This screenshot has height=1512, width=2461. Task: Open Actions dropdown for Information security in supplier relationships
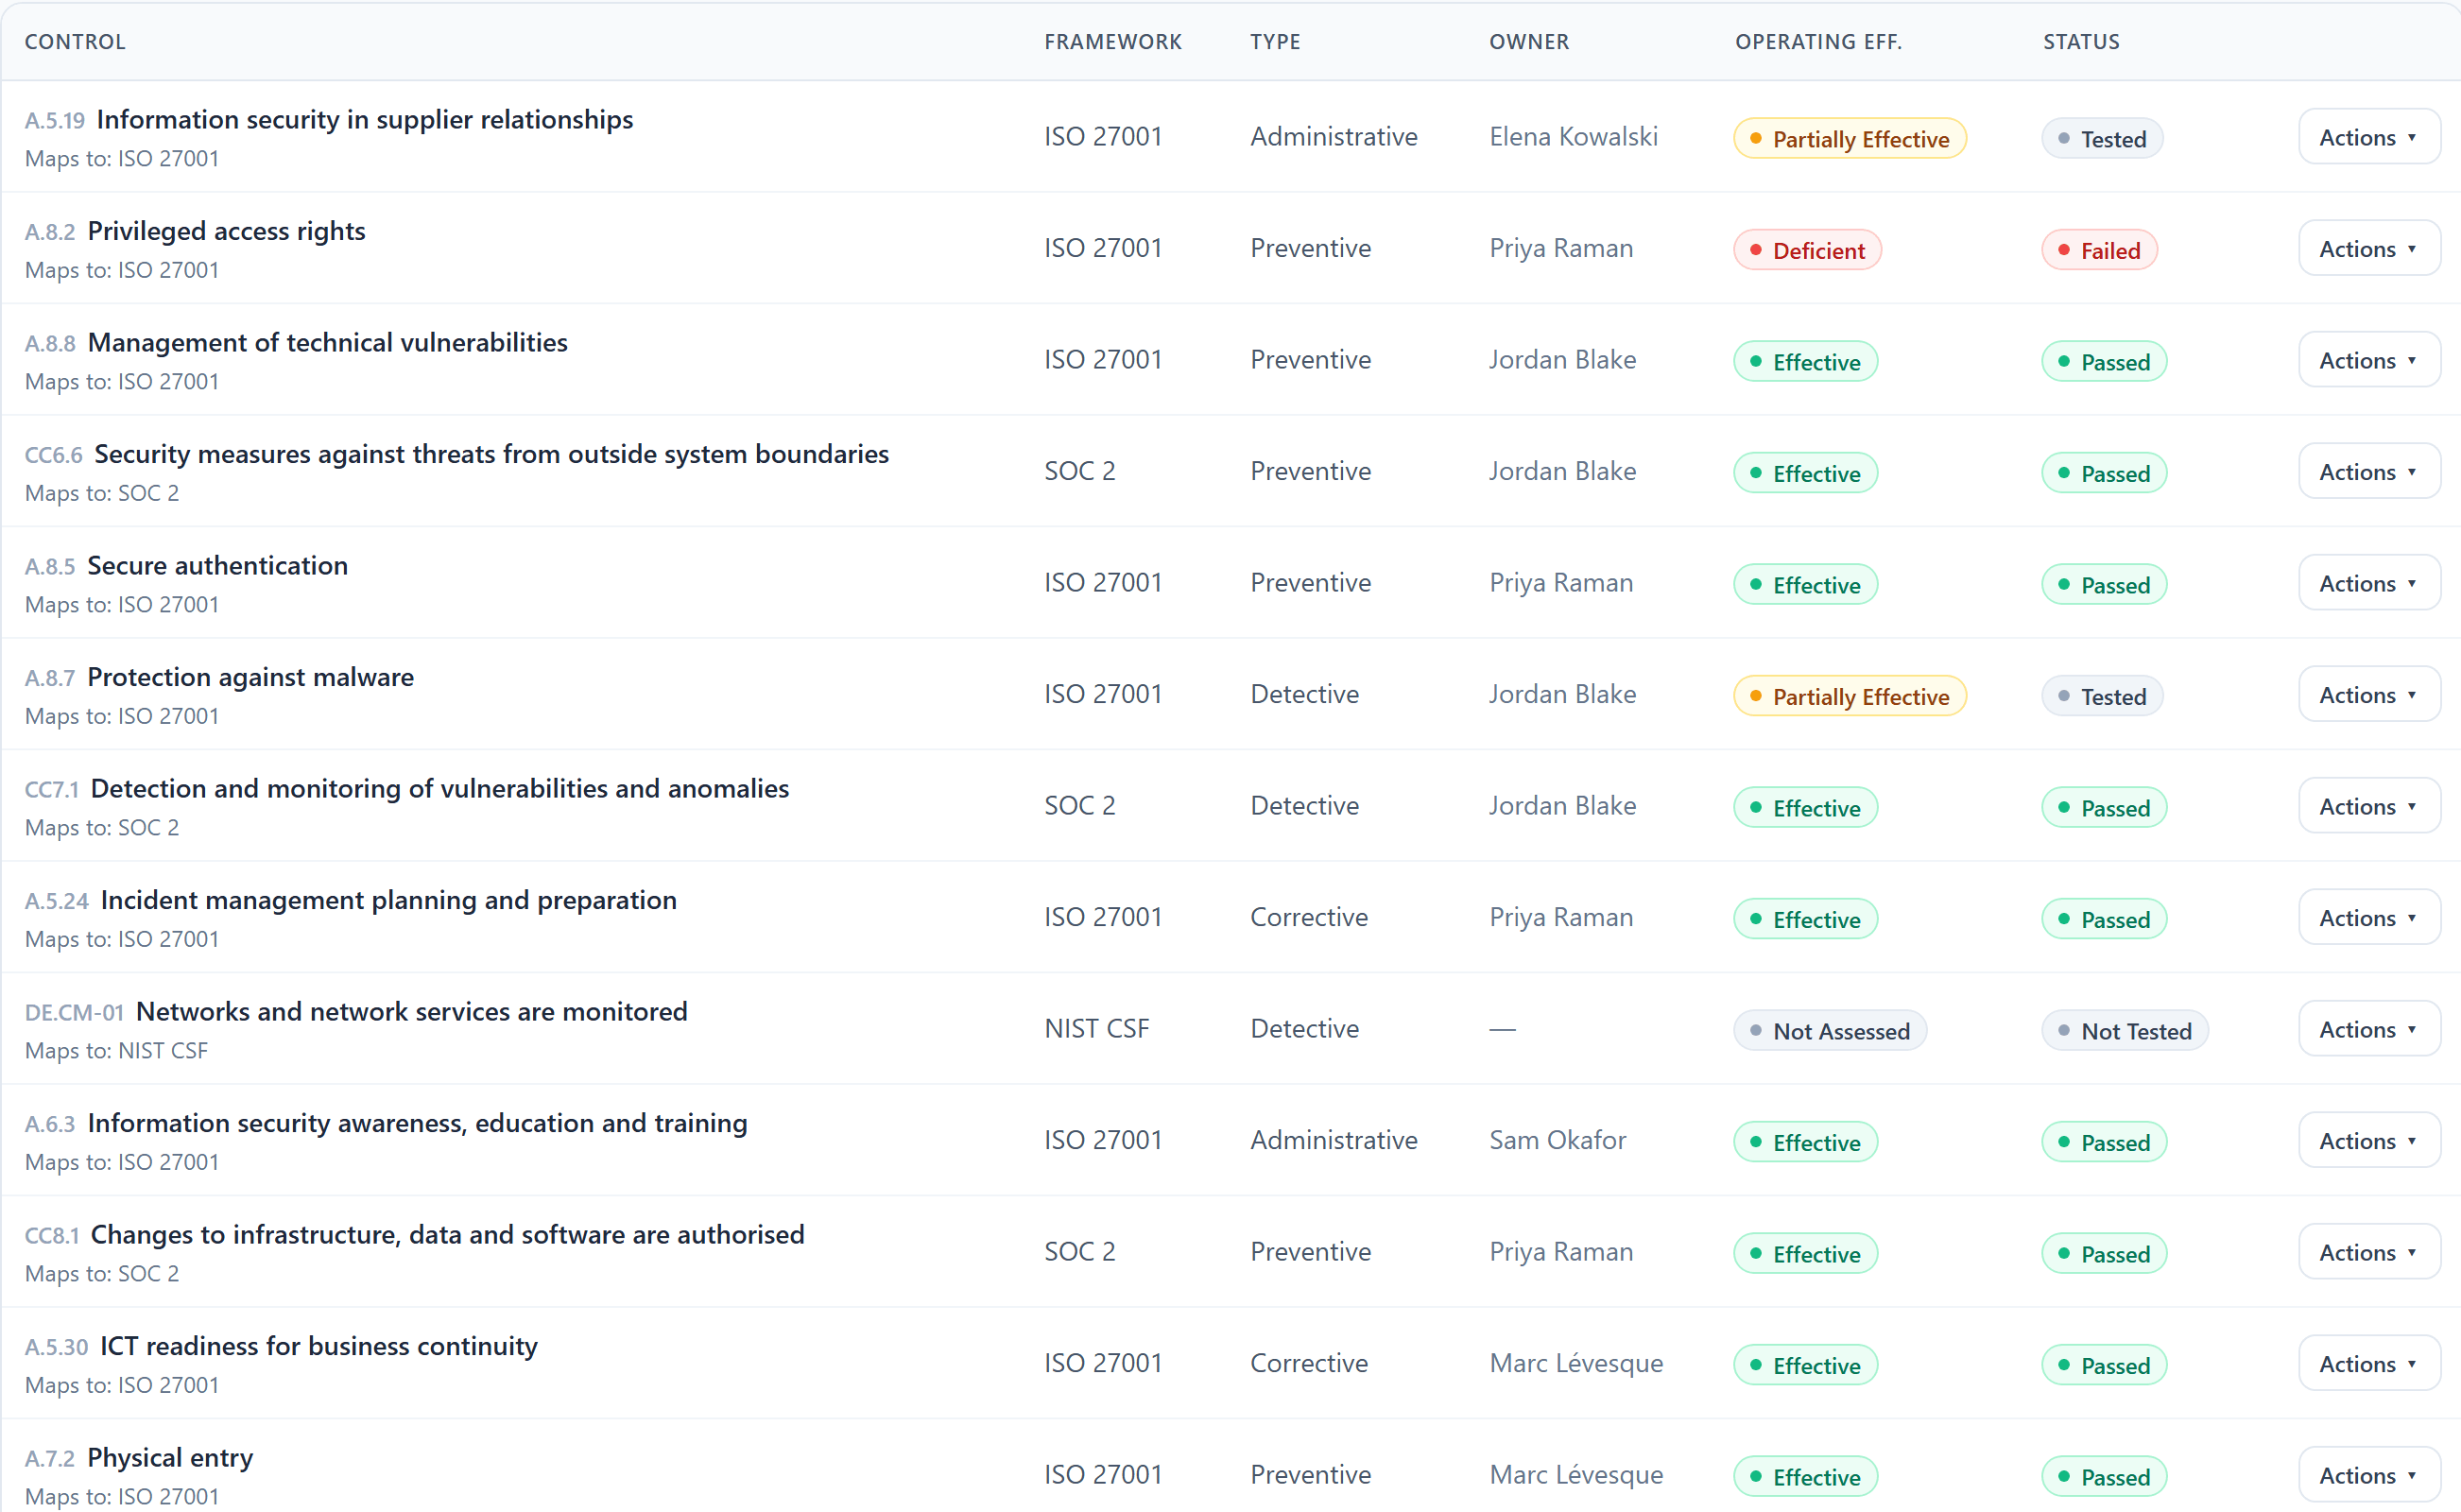click(x=2368, y=137)
